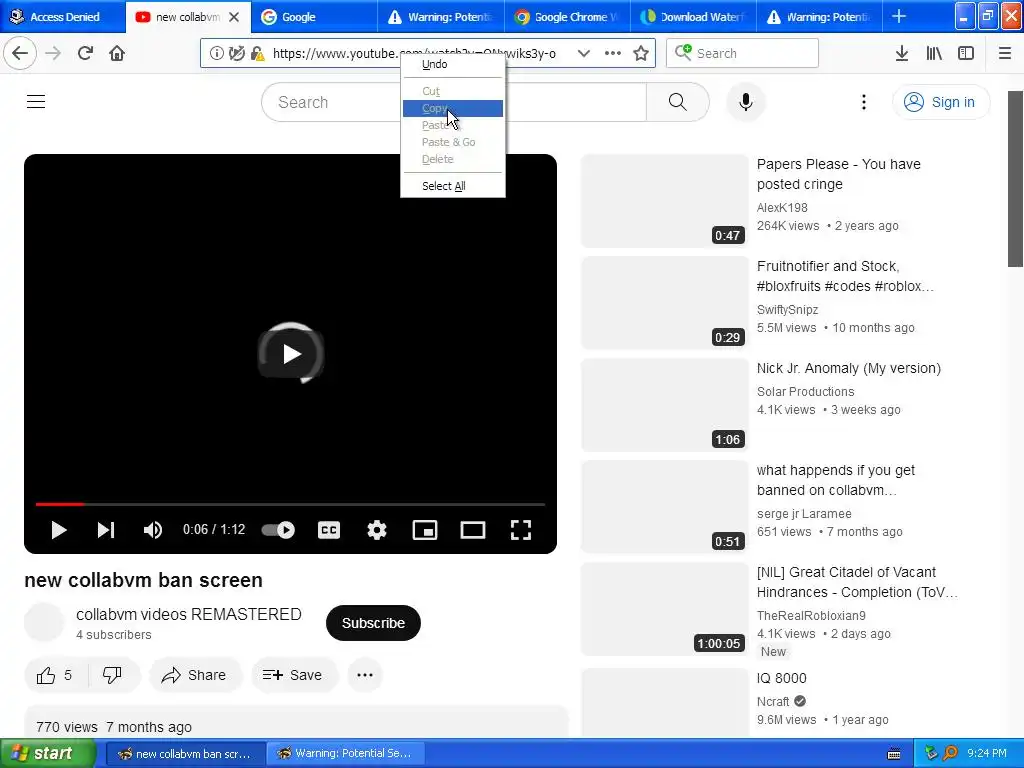Open the Windows start menu
The width and height of the screenshot is (1024, 768).
[x=48, y=754]
